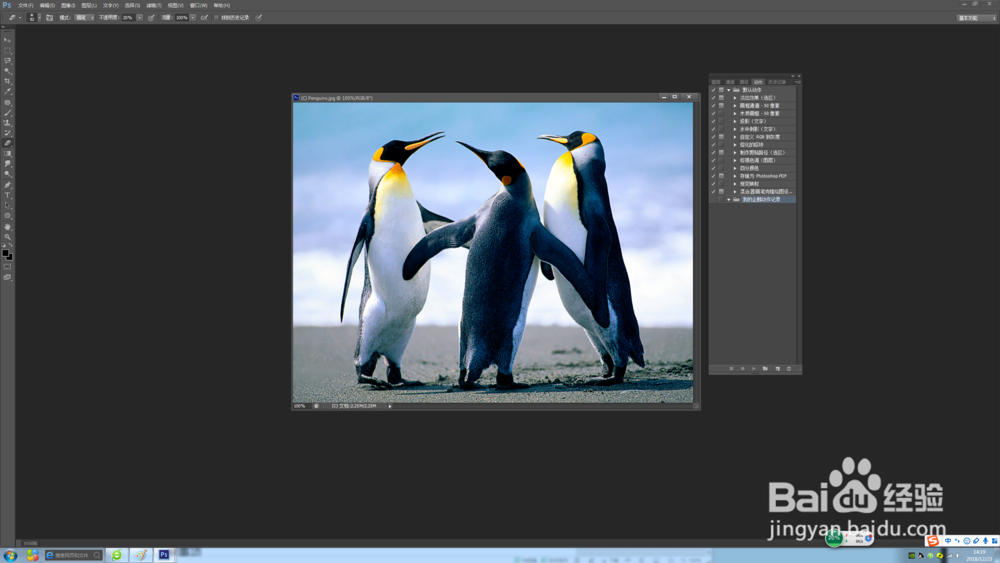The width and height of the screenshot is (1000, 563).
Task: Click the 100% zoom field of Penguins.jpg
Action: coord(300,406)
